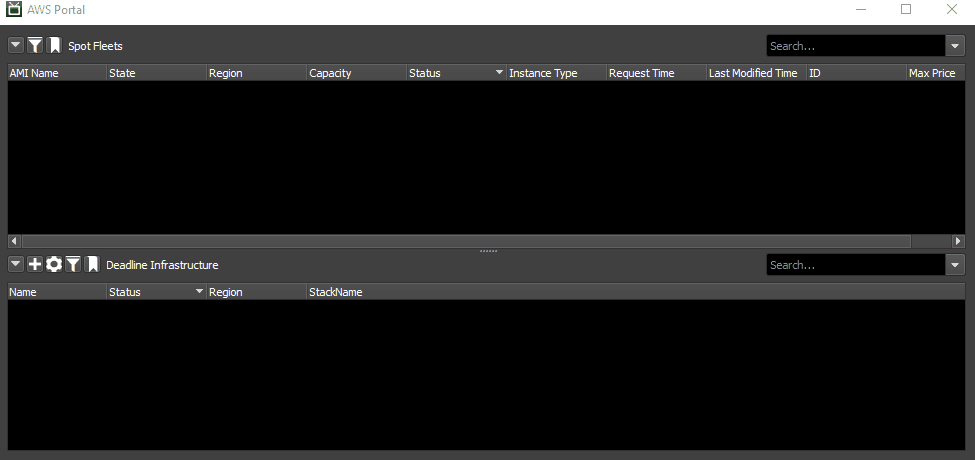This screenshot has height=460, width=975.
Task: Click the infrastructure Region column header
Action: coord(257,292)
